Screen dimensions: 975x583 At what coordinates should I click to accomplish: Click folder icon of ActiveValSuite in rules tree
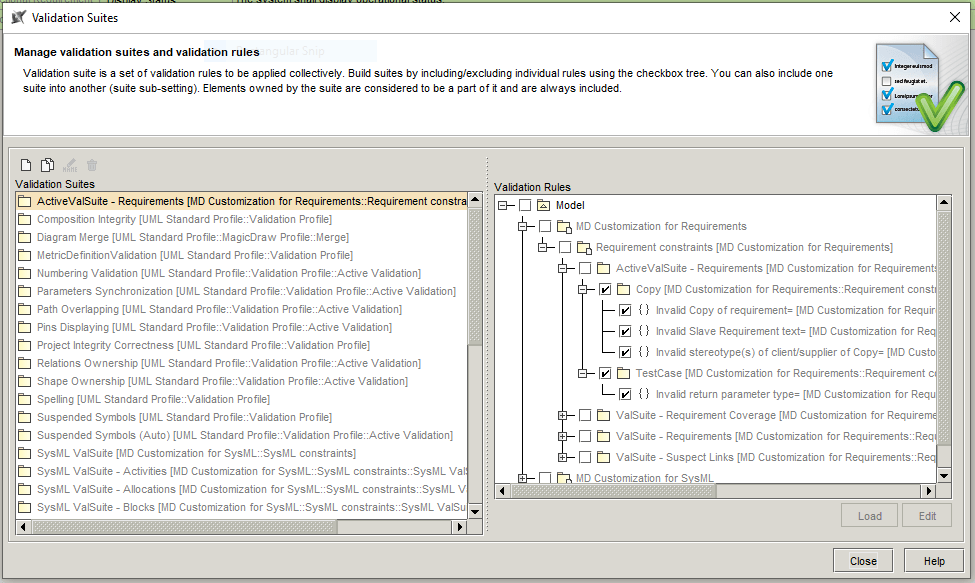tap(604, 268)
